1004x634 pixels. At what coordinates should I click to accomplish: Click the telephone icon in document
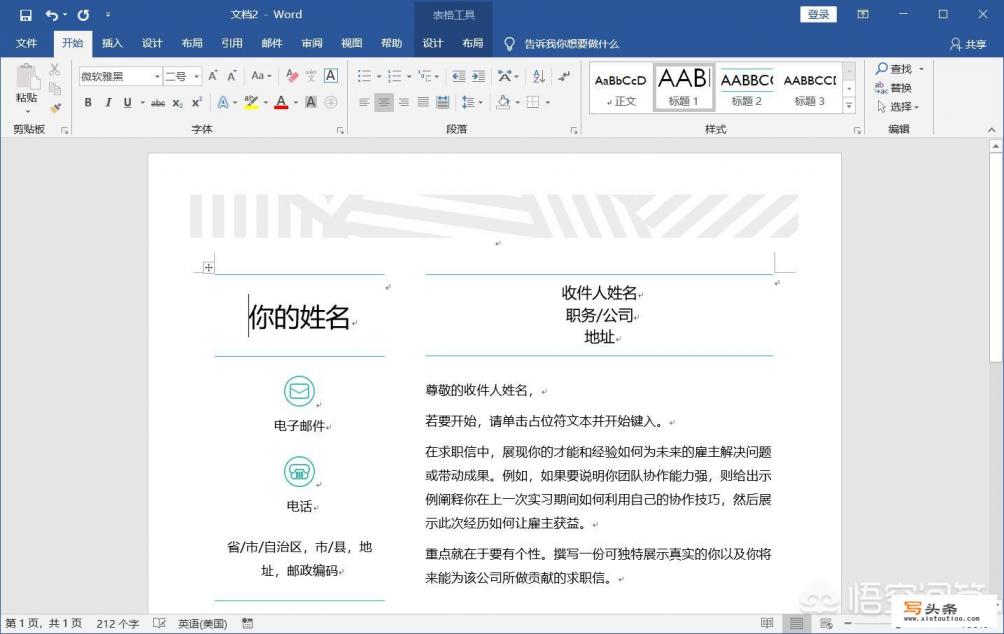[299, 471]
